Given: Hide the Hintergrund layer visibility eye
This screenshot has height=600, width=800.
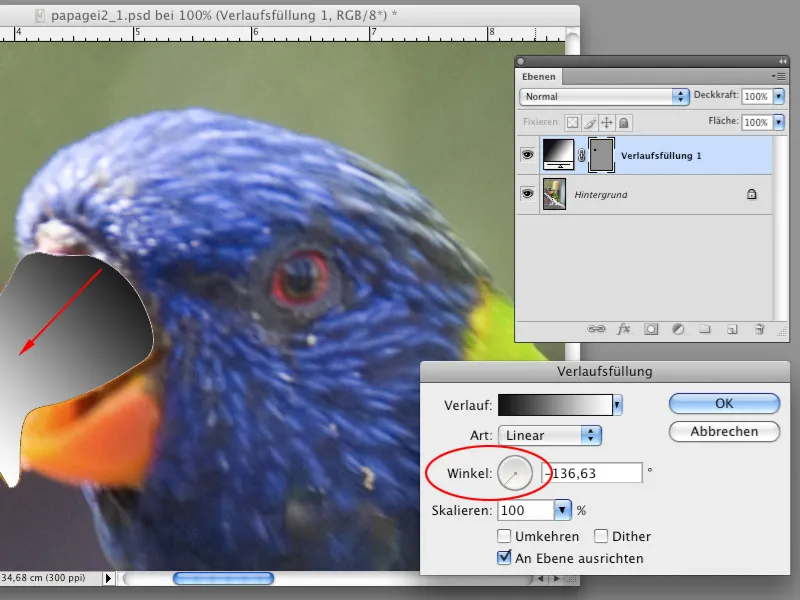Looking at the screenshot, I should (x=527, y=194).
